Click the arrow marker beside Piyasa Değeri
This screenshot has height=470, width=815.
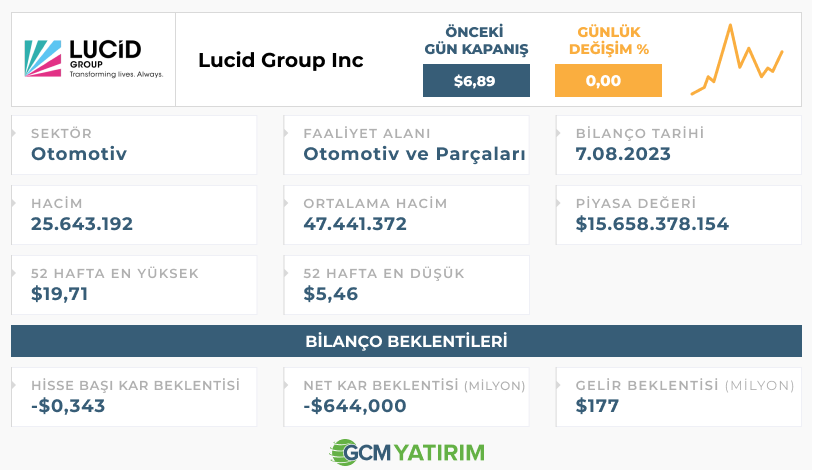[x=558, y=203]
